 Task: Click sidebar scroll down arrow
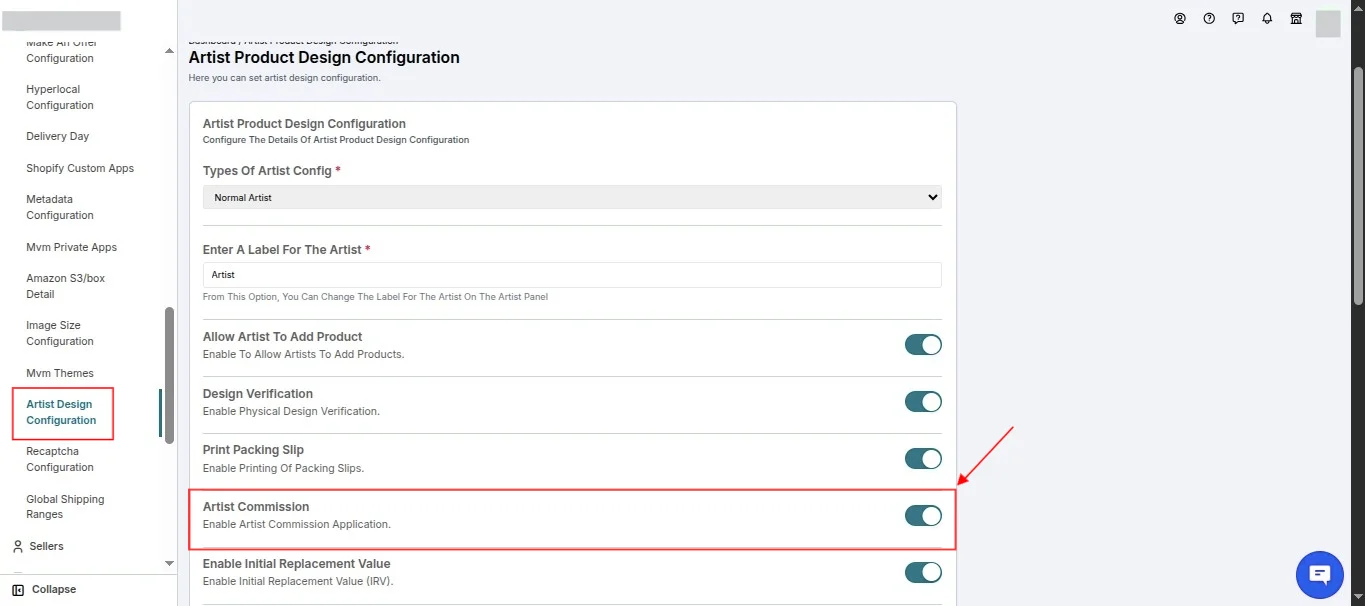click(x=169, y=564)
